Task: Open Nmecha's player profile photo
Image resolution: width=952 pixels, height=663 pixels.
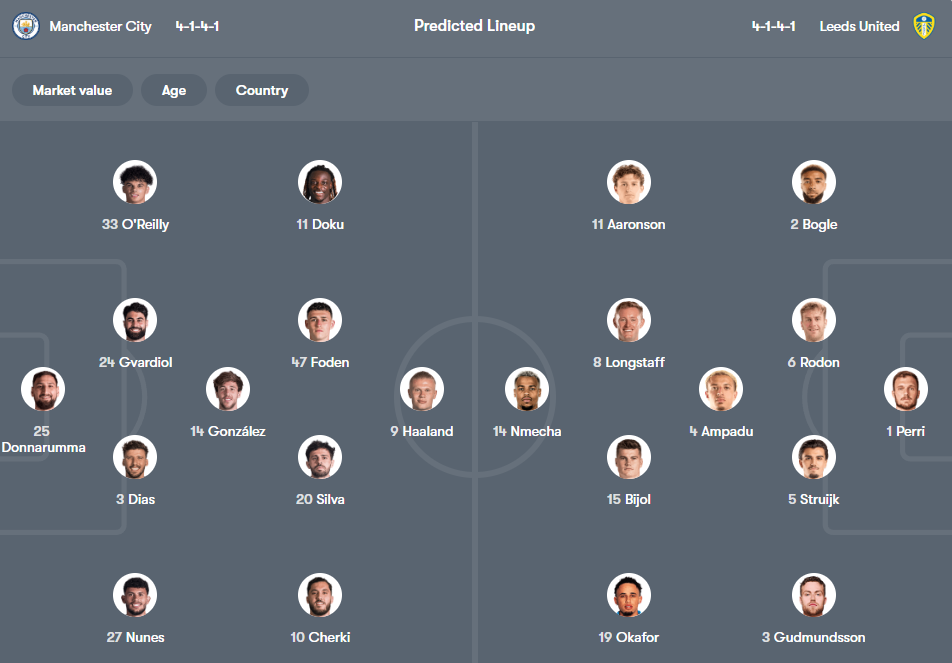Action: [x=527, y=389]
